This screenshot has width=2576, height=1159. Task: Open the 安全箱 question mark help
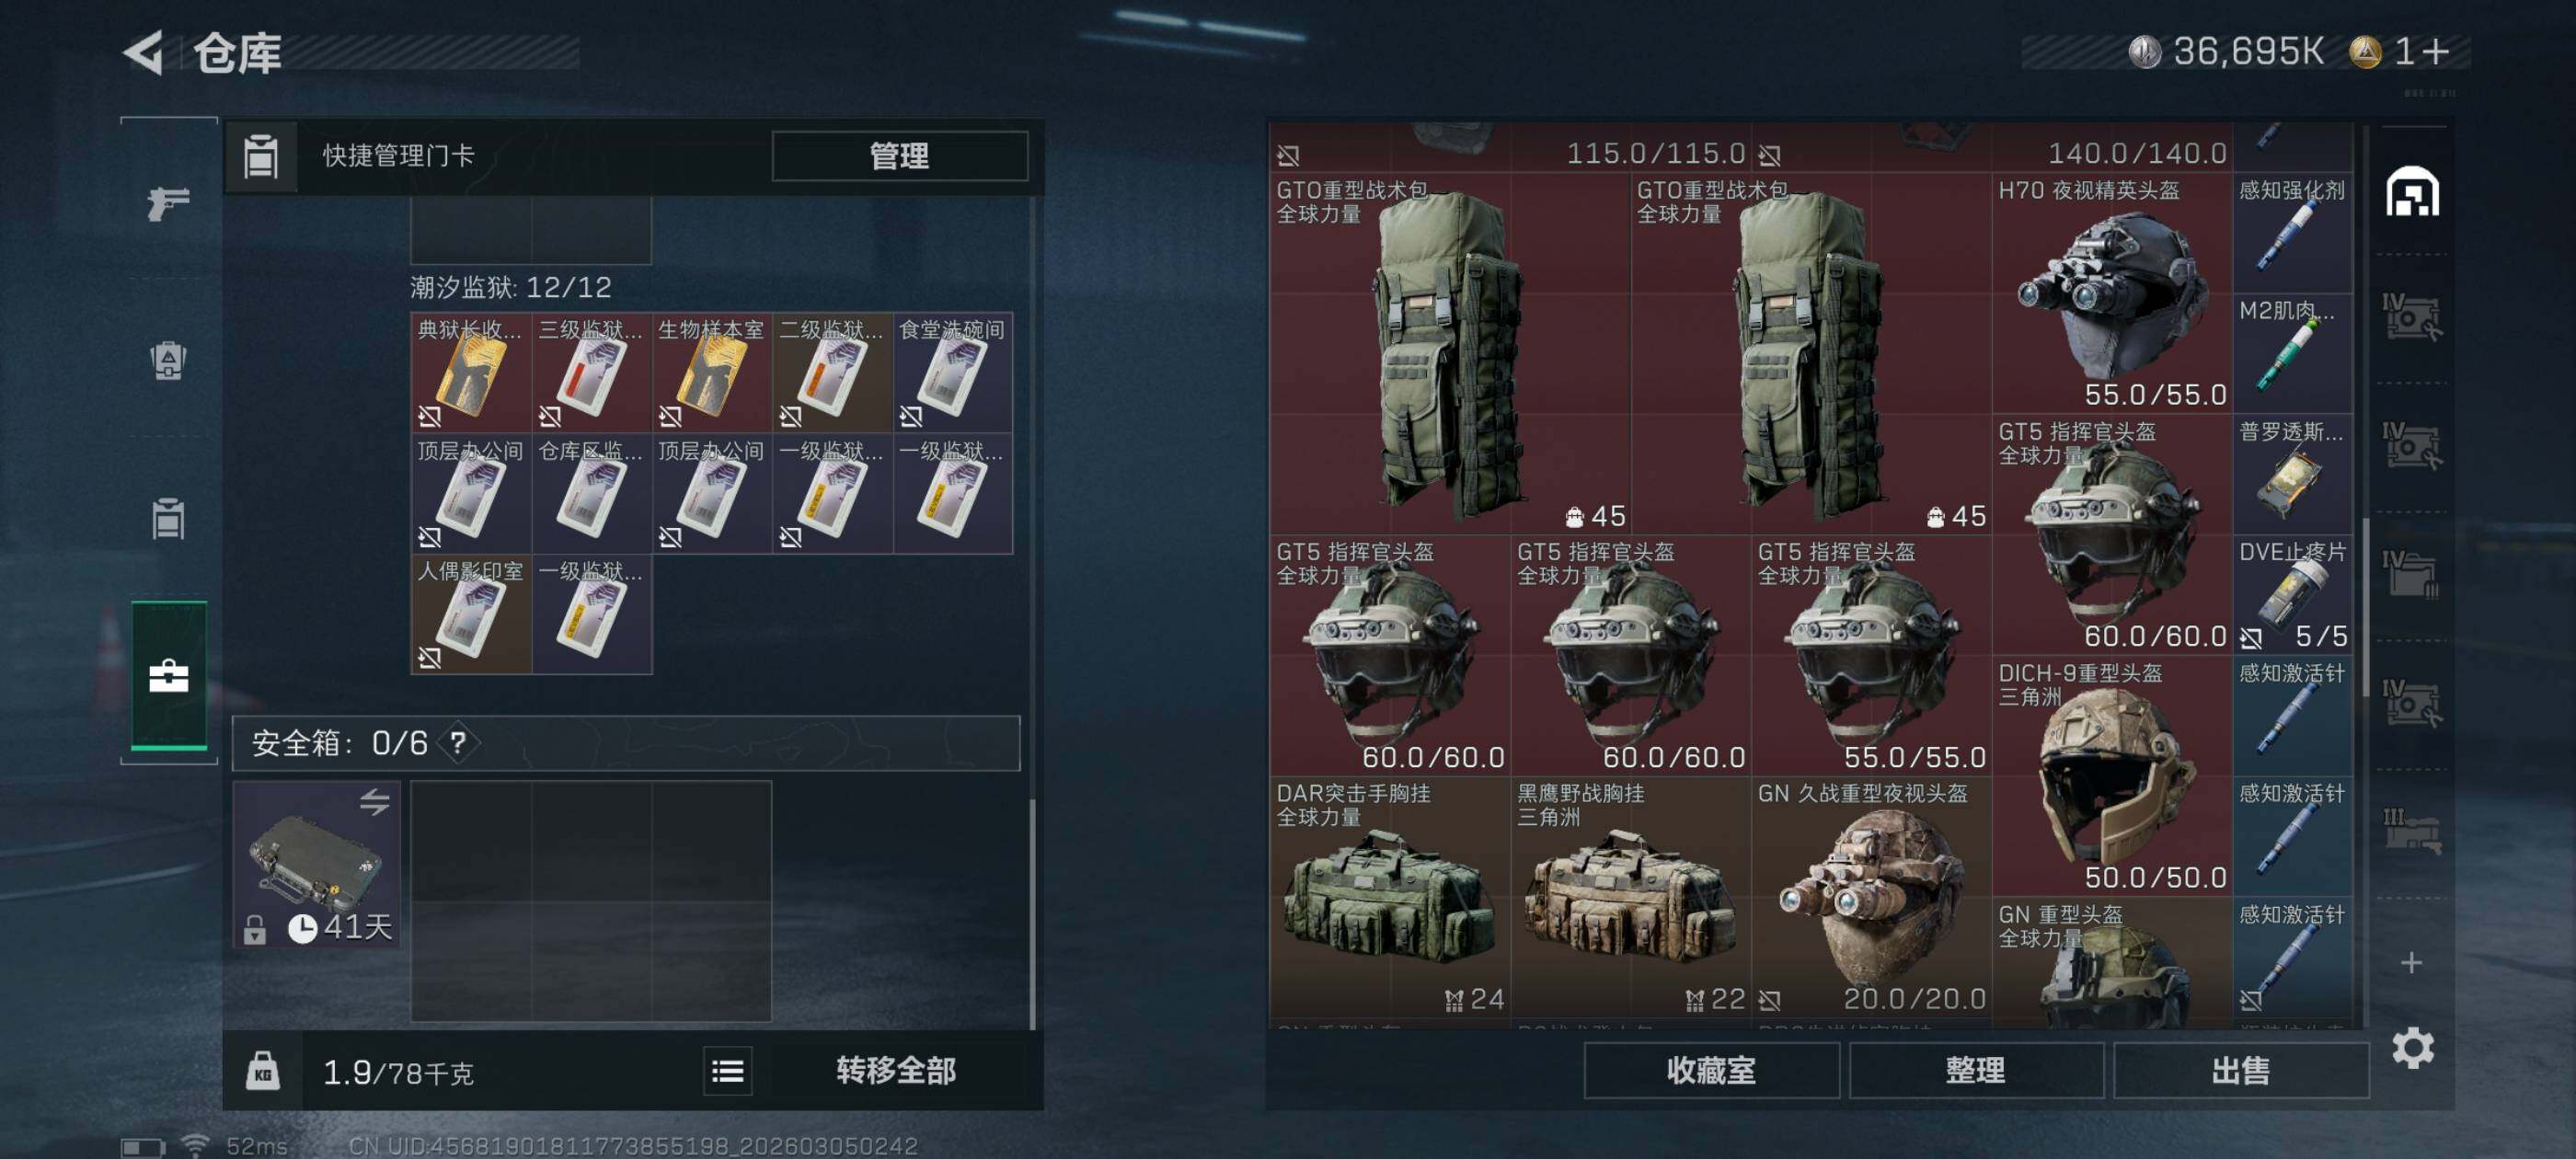coord(458,743)
